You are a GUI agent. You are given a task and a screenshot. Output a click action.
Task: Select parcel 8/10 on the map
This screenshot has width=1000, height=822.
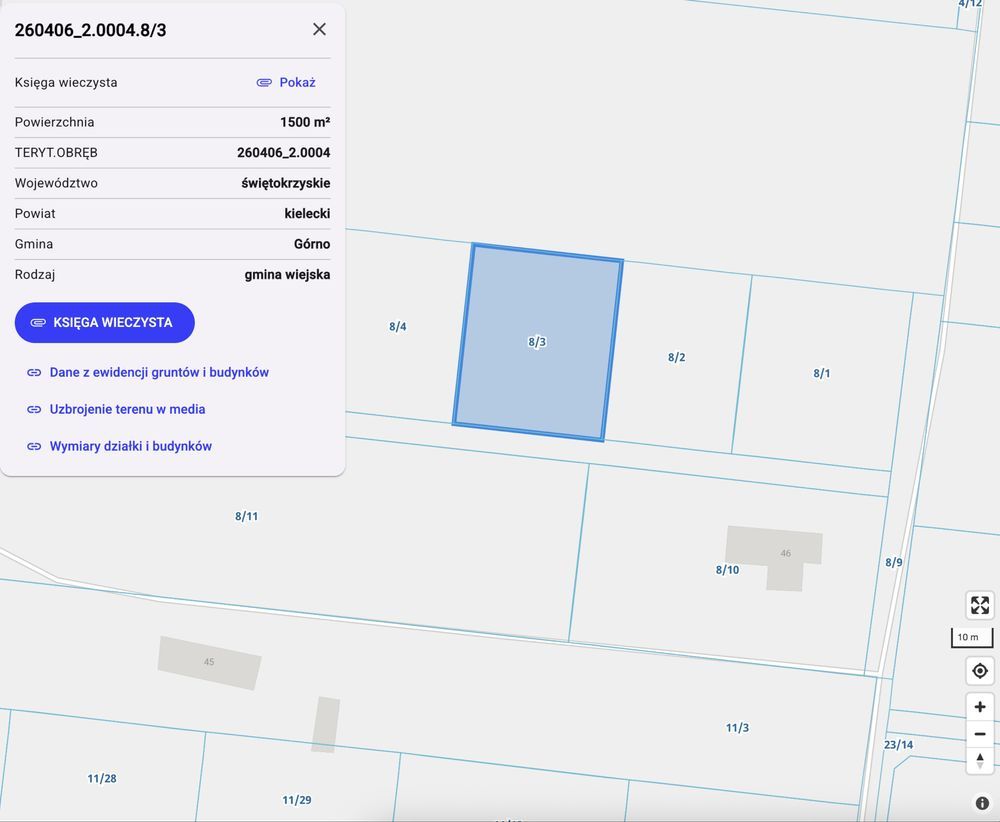point(727,570)
